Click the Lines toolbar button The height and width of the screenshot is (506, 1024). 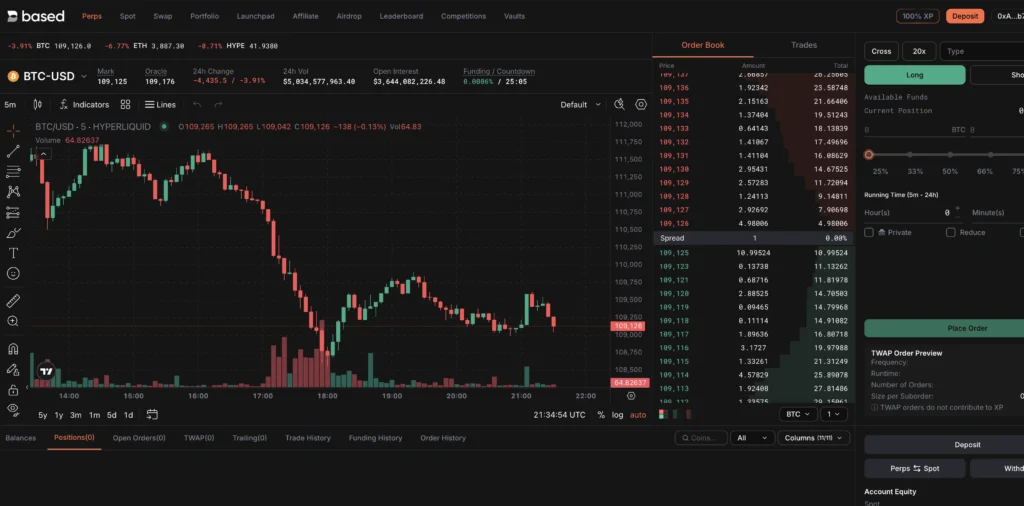[160, 104]
